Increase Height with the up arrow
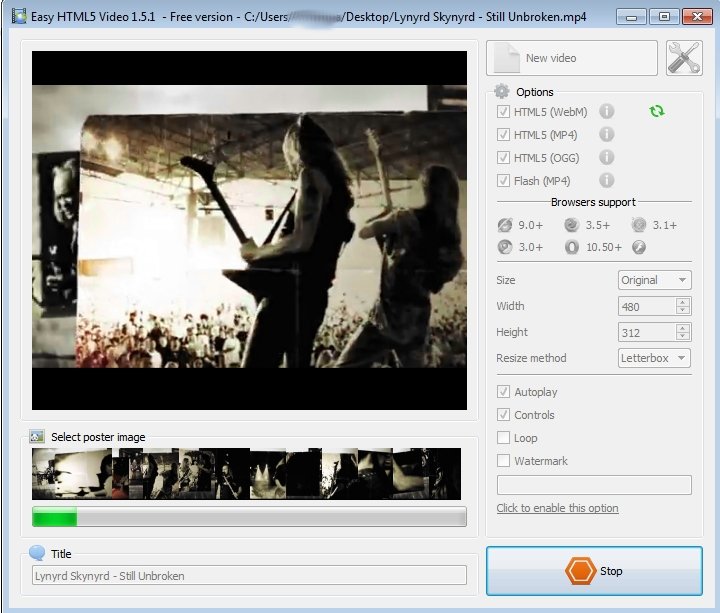This screenshot has height=613, width=720. (x=683, y=328)
